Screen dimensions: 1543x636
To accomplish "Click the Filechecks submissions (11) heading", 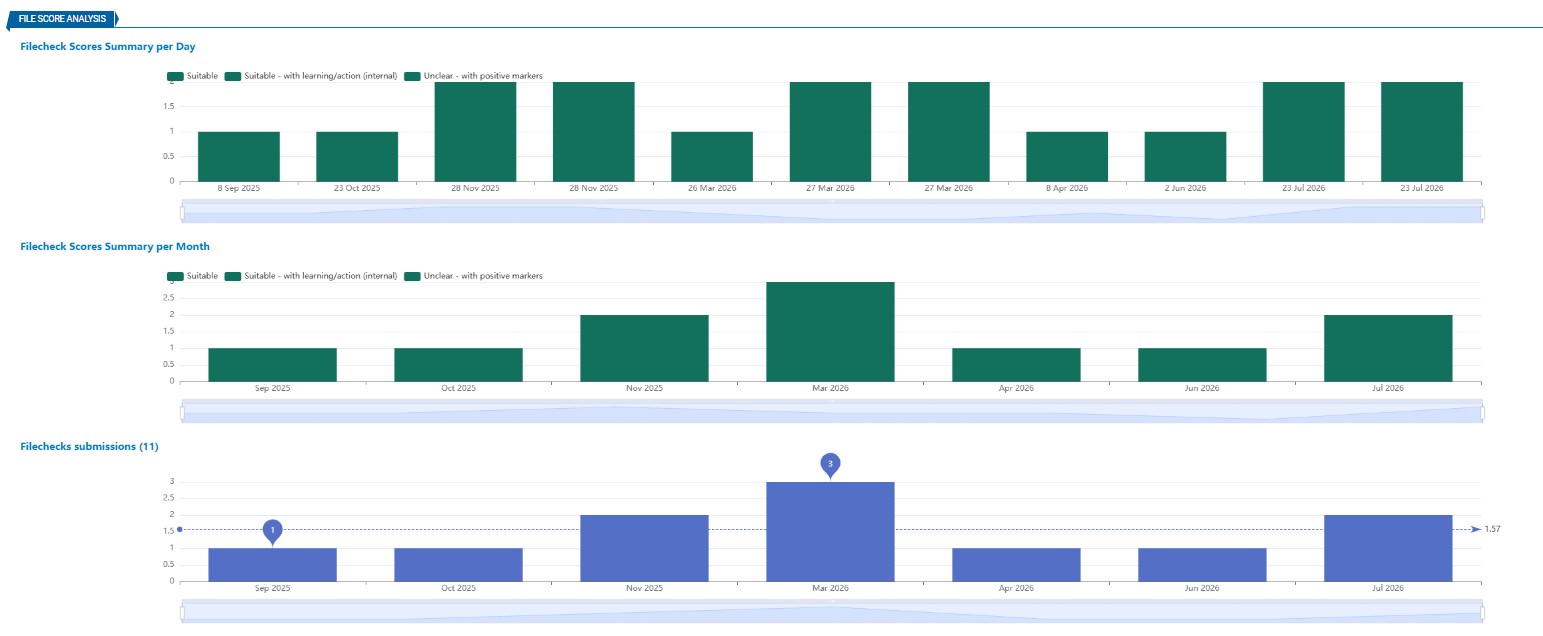I will [89, 446].
